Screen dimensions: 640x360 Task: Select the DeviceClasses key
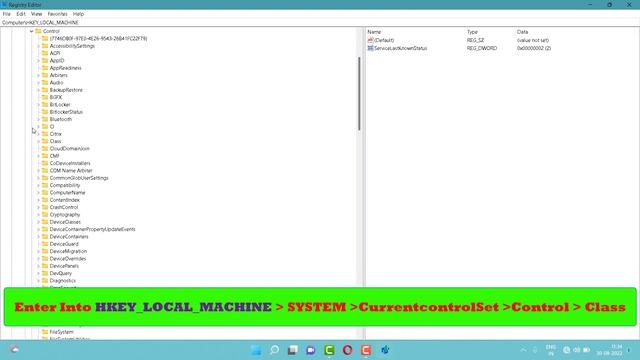point(65,222)
